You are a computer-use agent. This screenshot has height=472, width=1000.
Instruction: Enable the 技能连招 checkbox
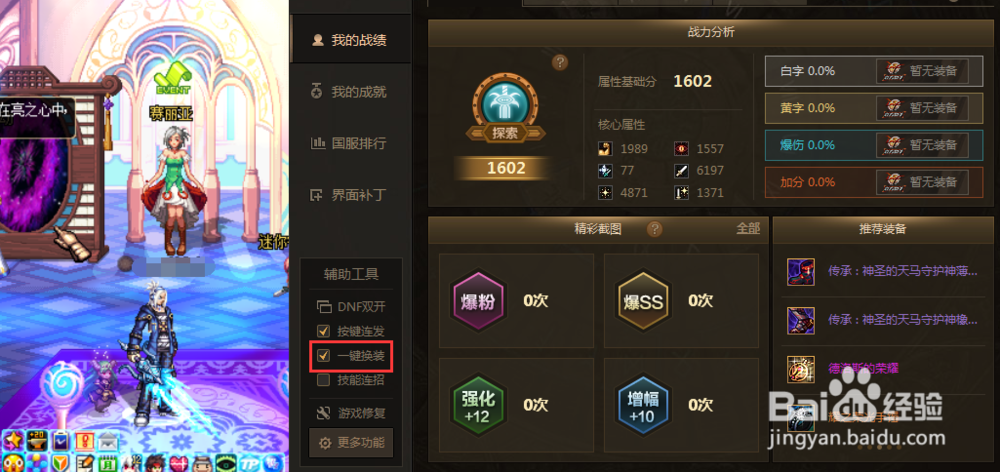point(323,380)
